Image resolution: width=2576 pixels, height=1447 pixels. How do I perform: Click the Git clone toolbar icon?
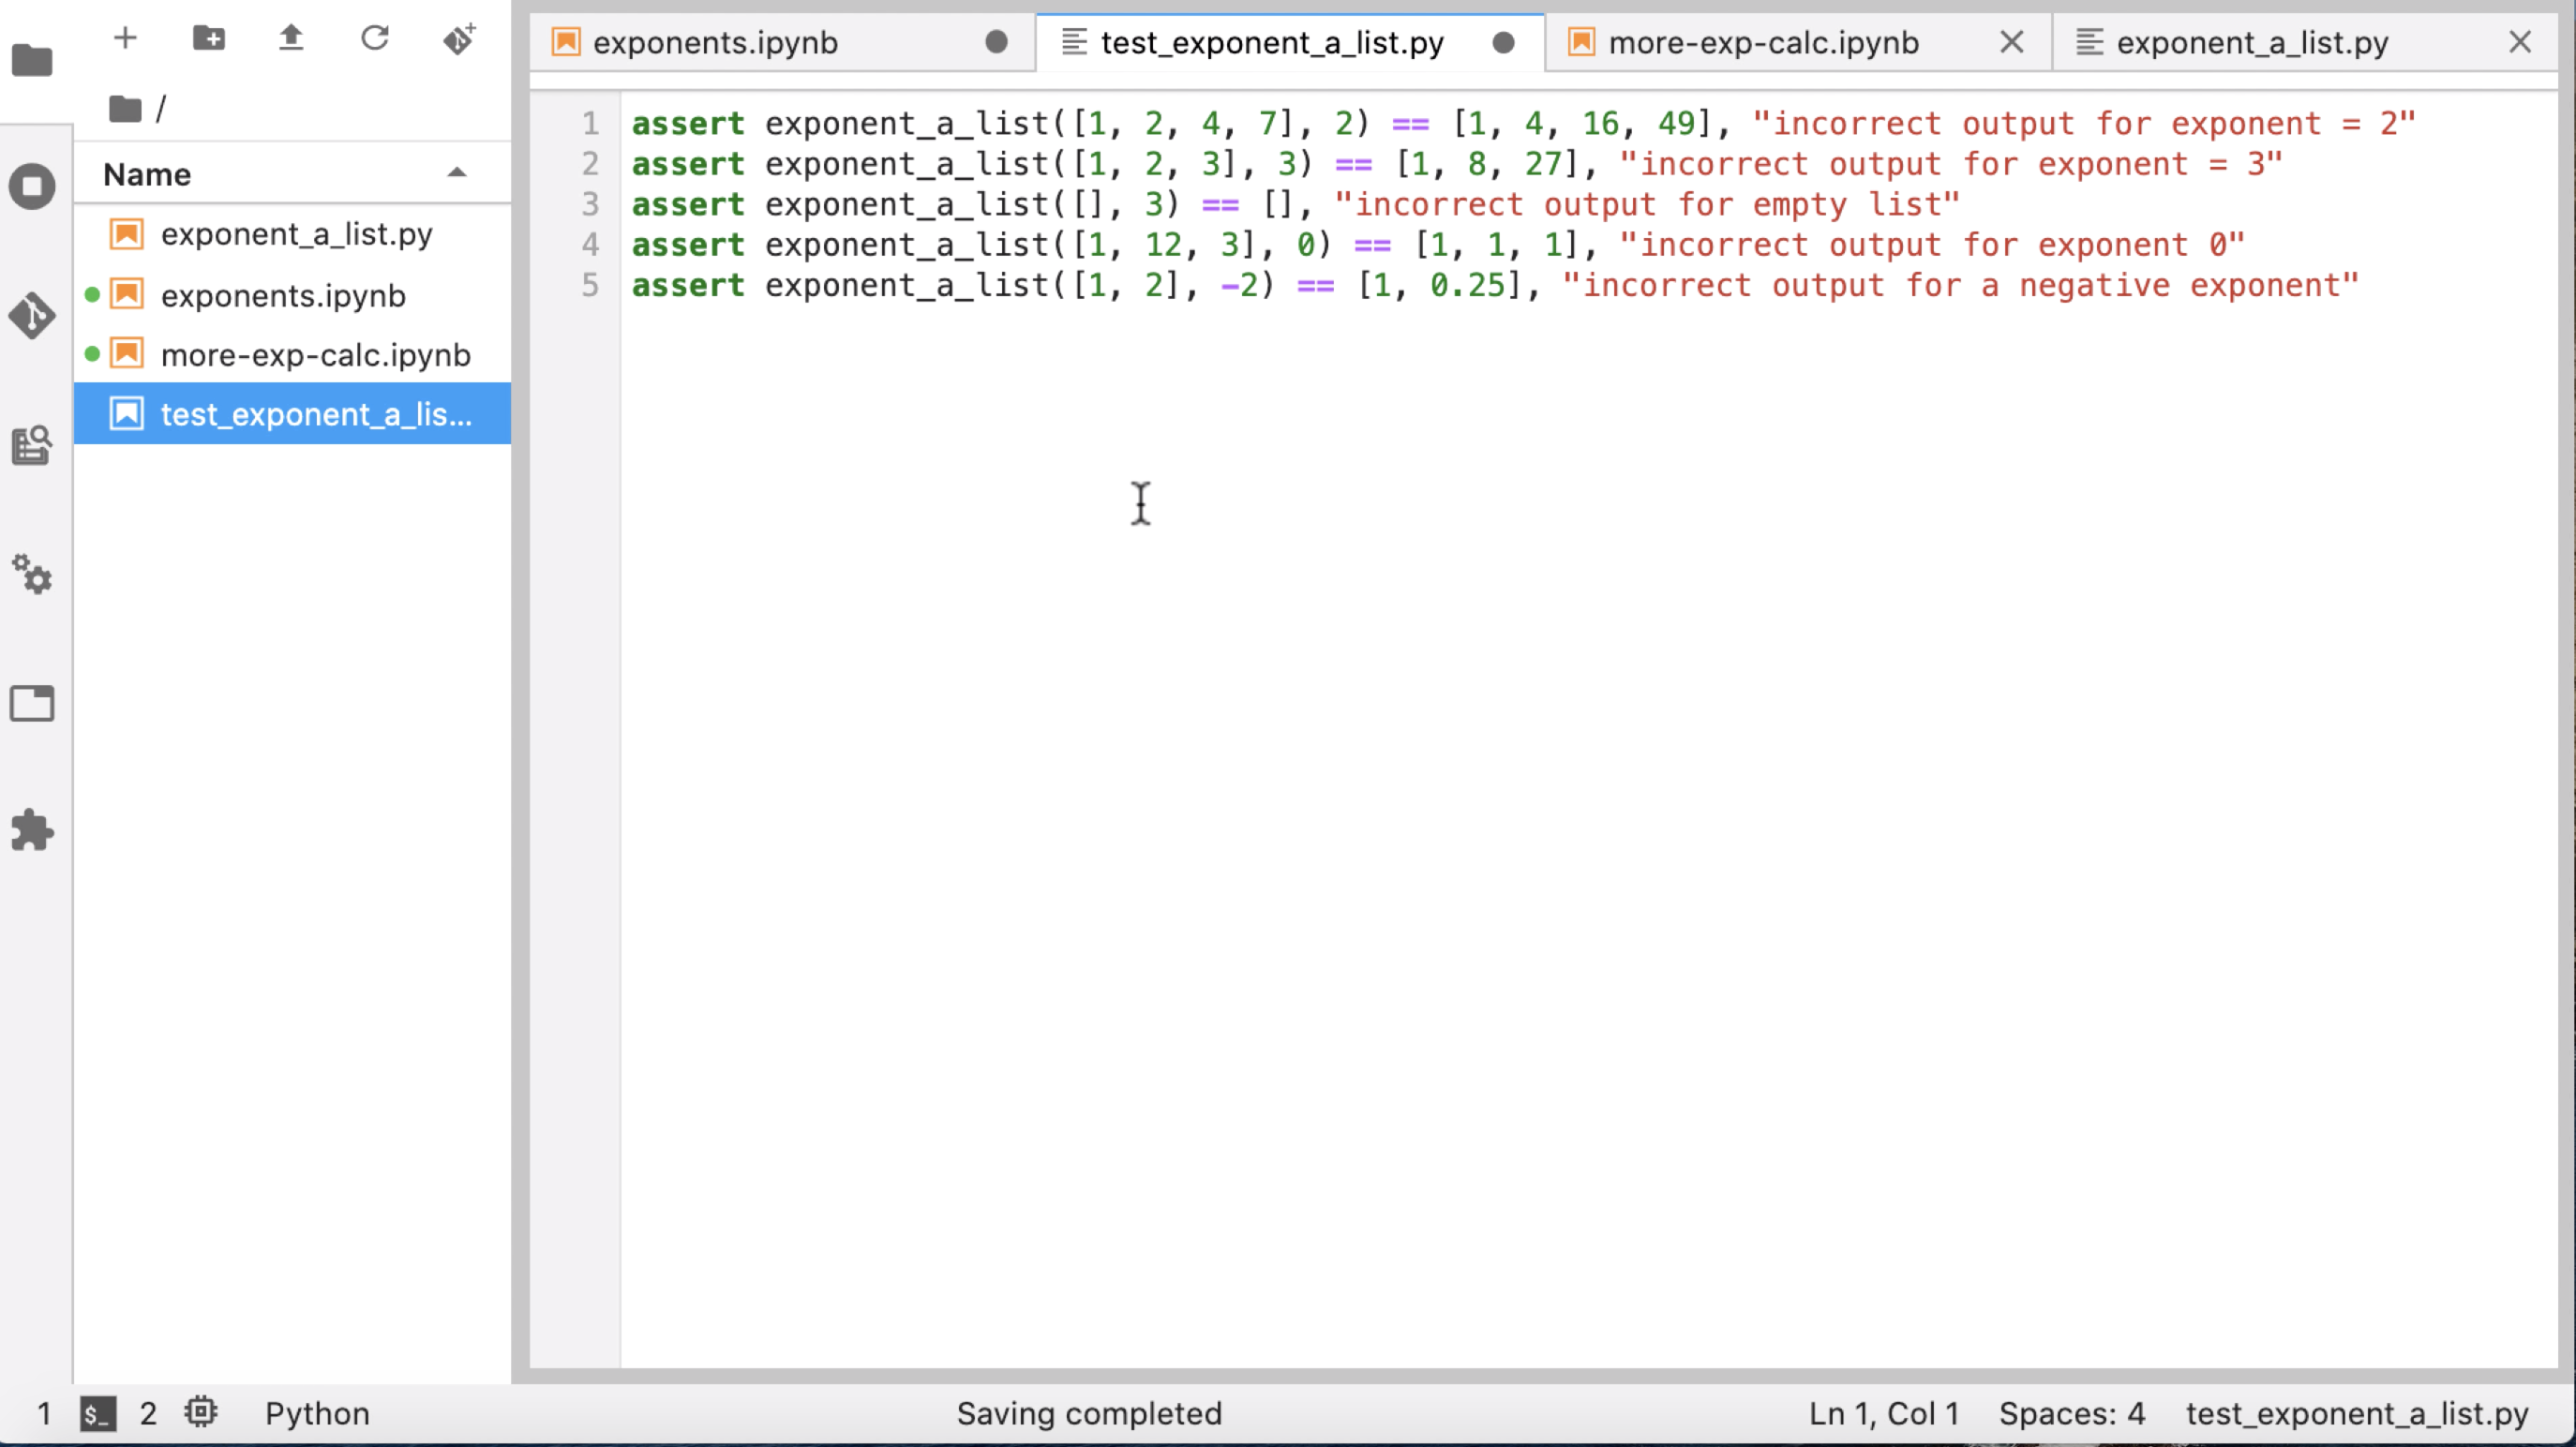[x=459, y=39]
